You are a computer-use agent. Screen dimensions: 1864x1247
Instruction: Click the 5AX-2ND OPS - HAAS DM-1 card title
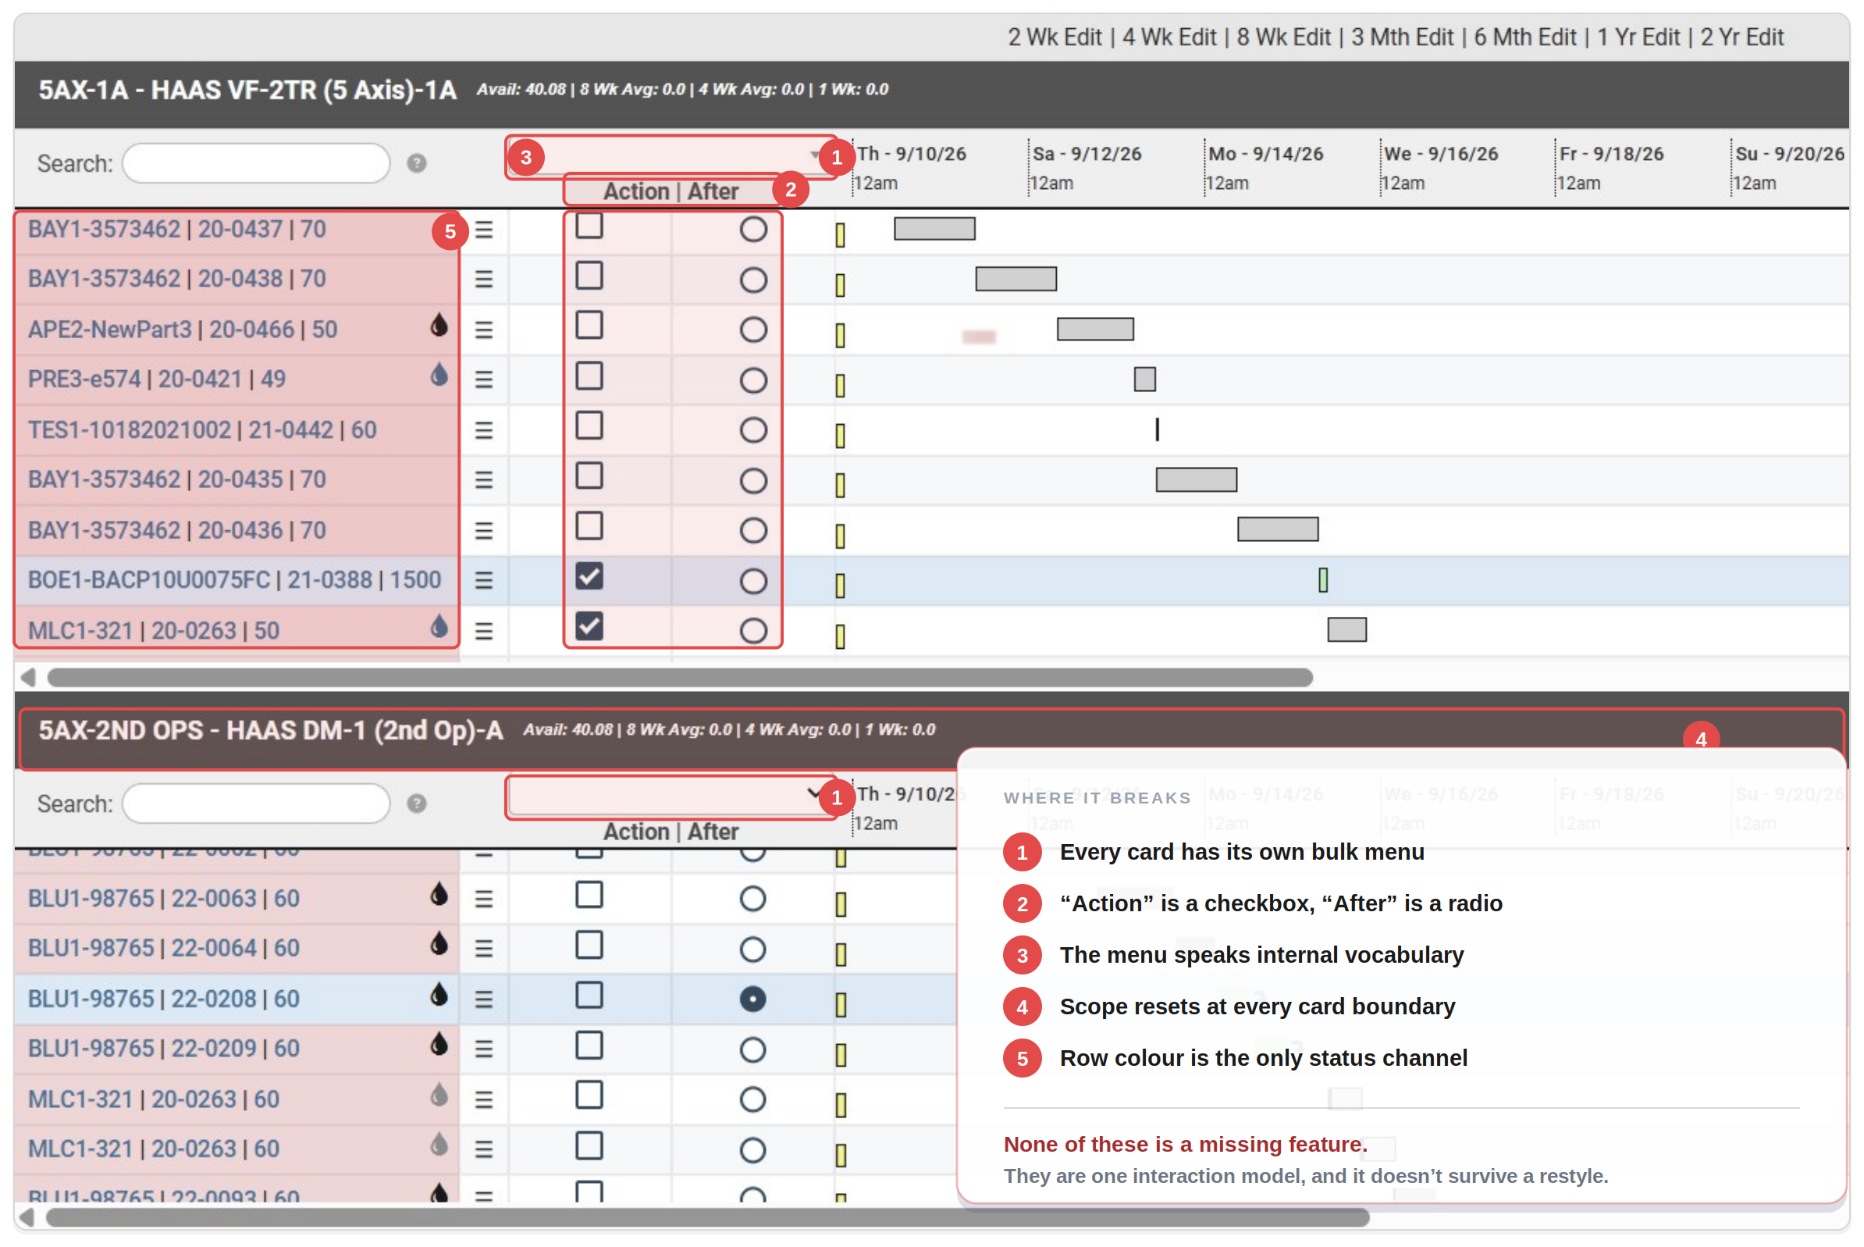tap(270, 731)
